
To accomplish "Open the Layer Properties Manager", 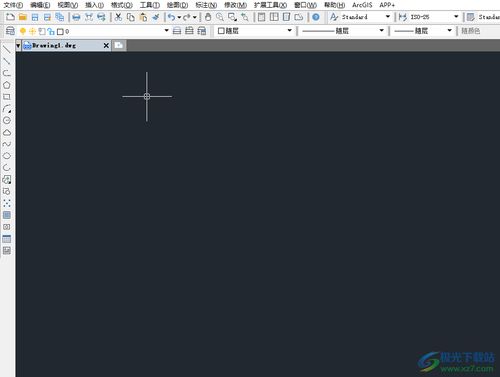I will click(x=10, y=31).
